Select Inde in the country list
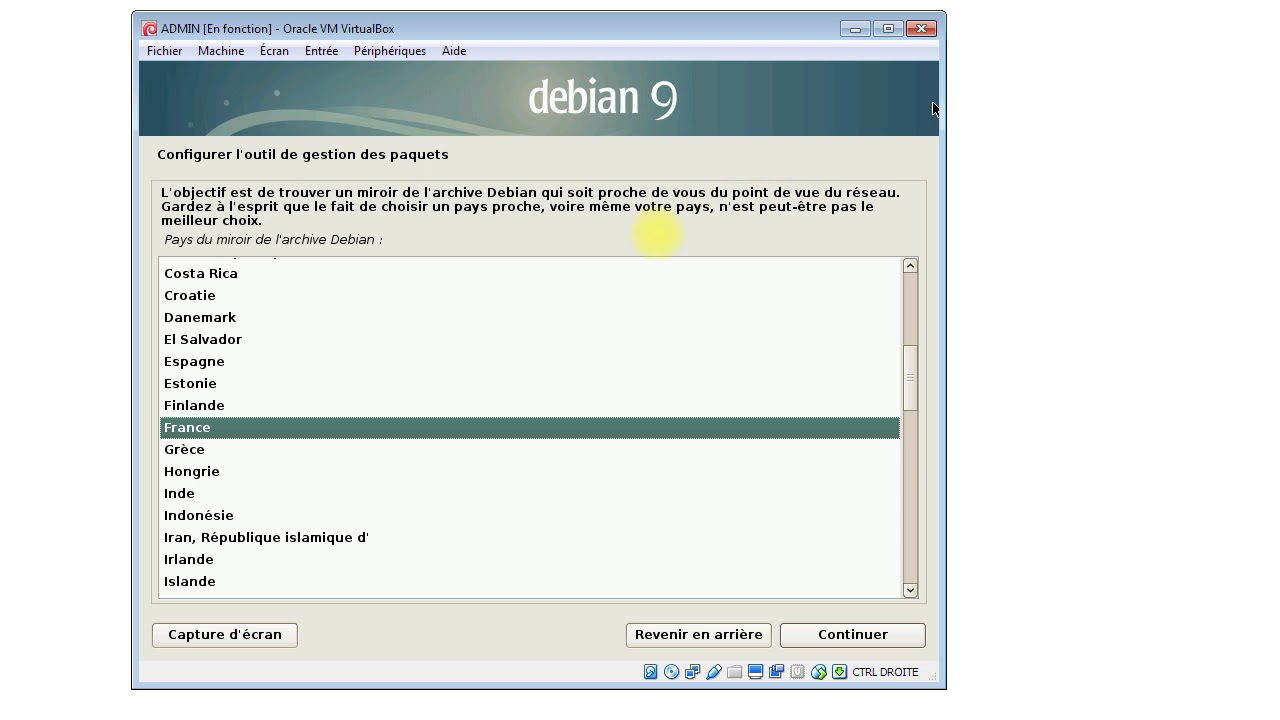Viewport: 1280px width, 720px height. coord(530,493)
